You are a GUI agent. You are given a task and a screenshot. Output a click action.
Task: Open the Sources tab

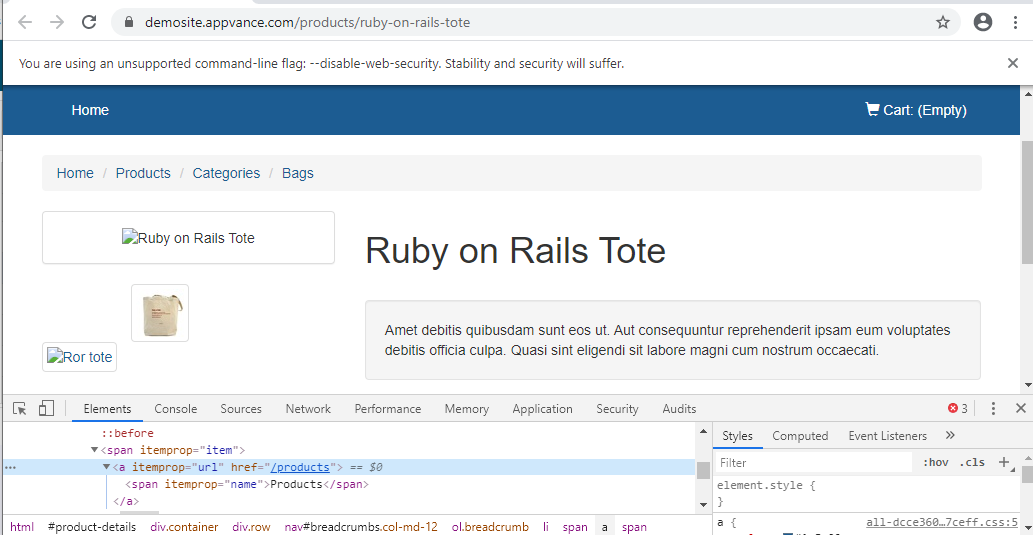pyautogui.click(x=241, y=408)
